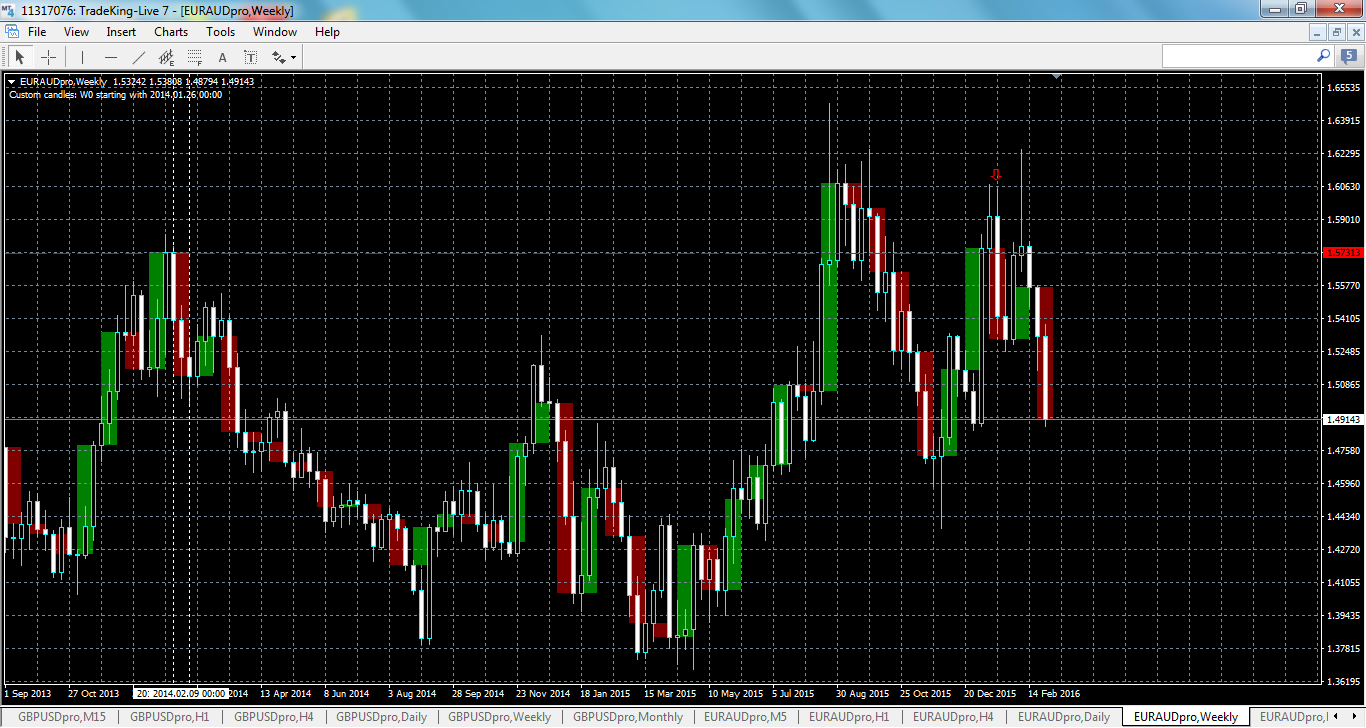1366x728 pixels.
Task: Click the Arrows objects toolbar icon
Action: pyautogui.click(x=278, y=57)
